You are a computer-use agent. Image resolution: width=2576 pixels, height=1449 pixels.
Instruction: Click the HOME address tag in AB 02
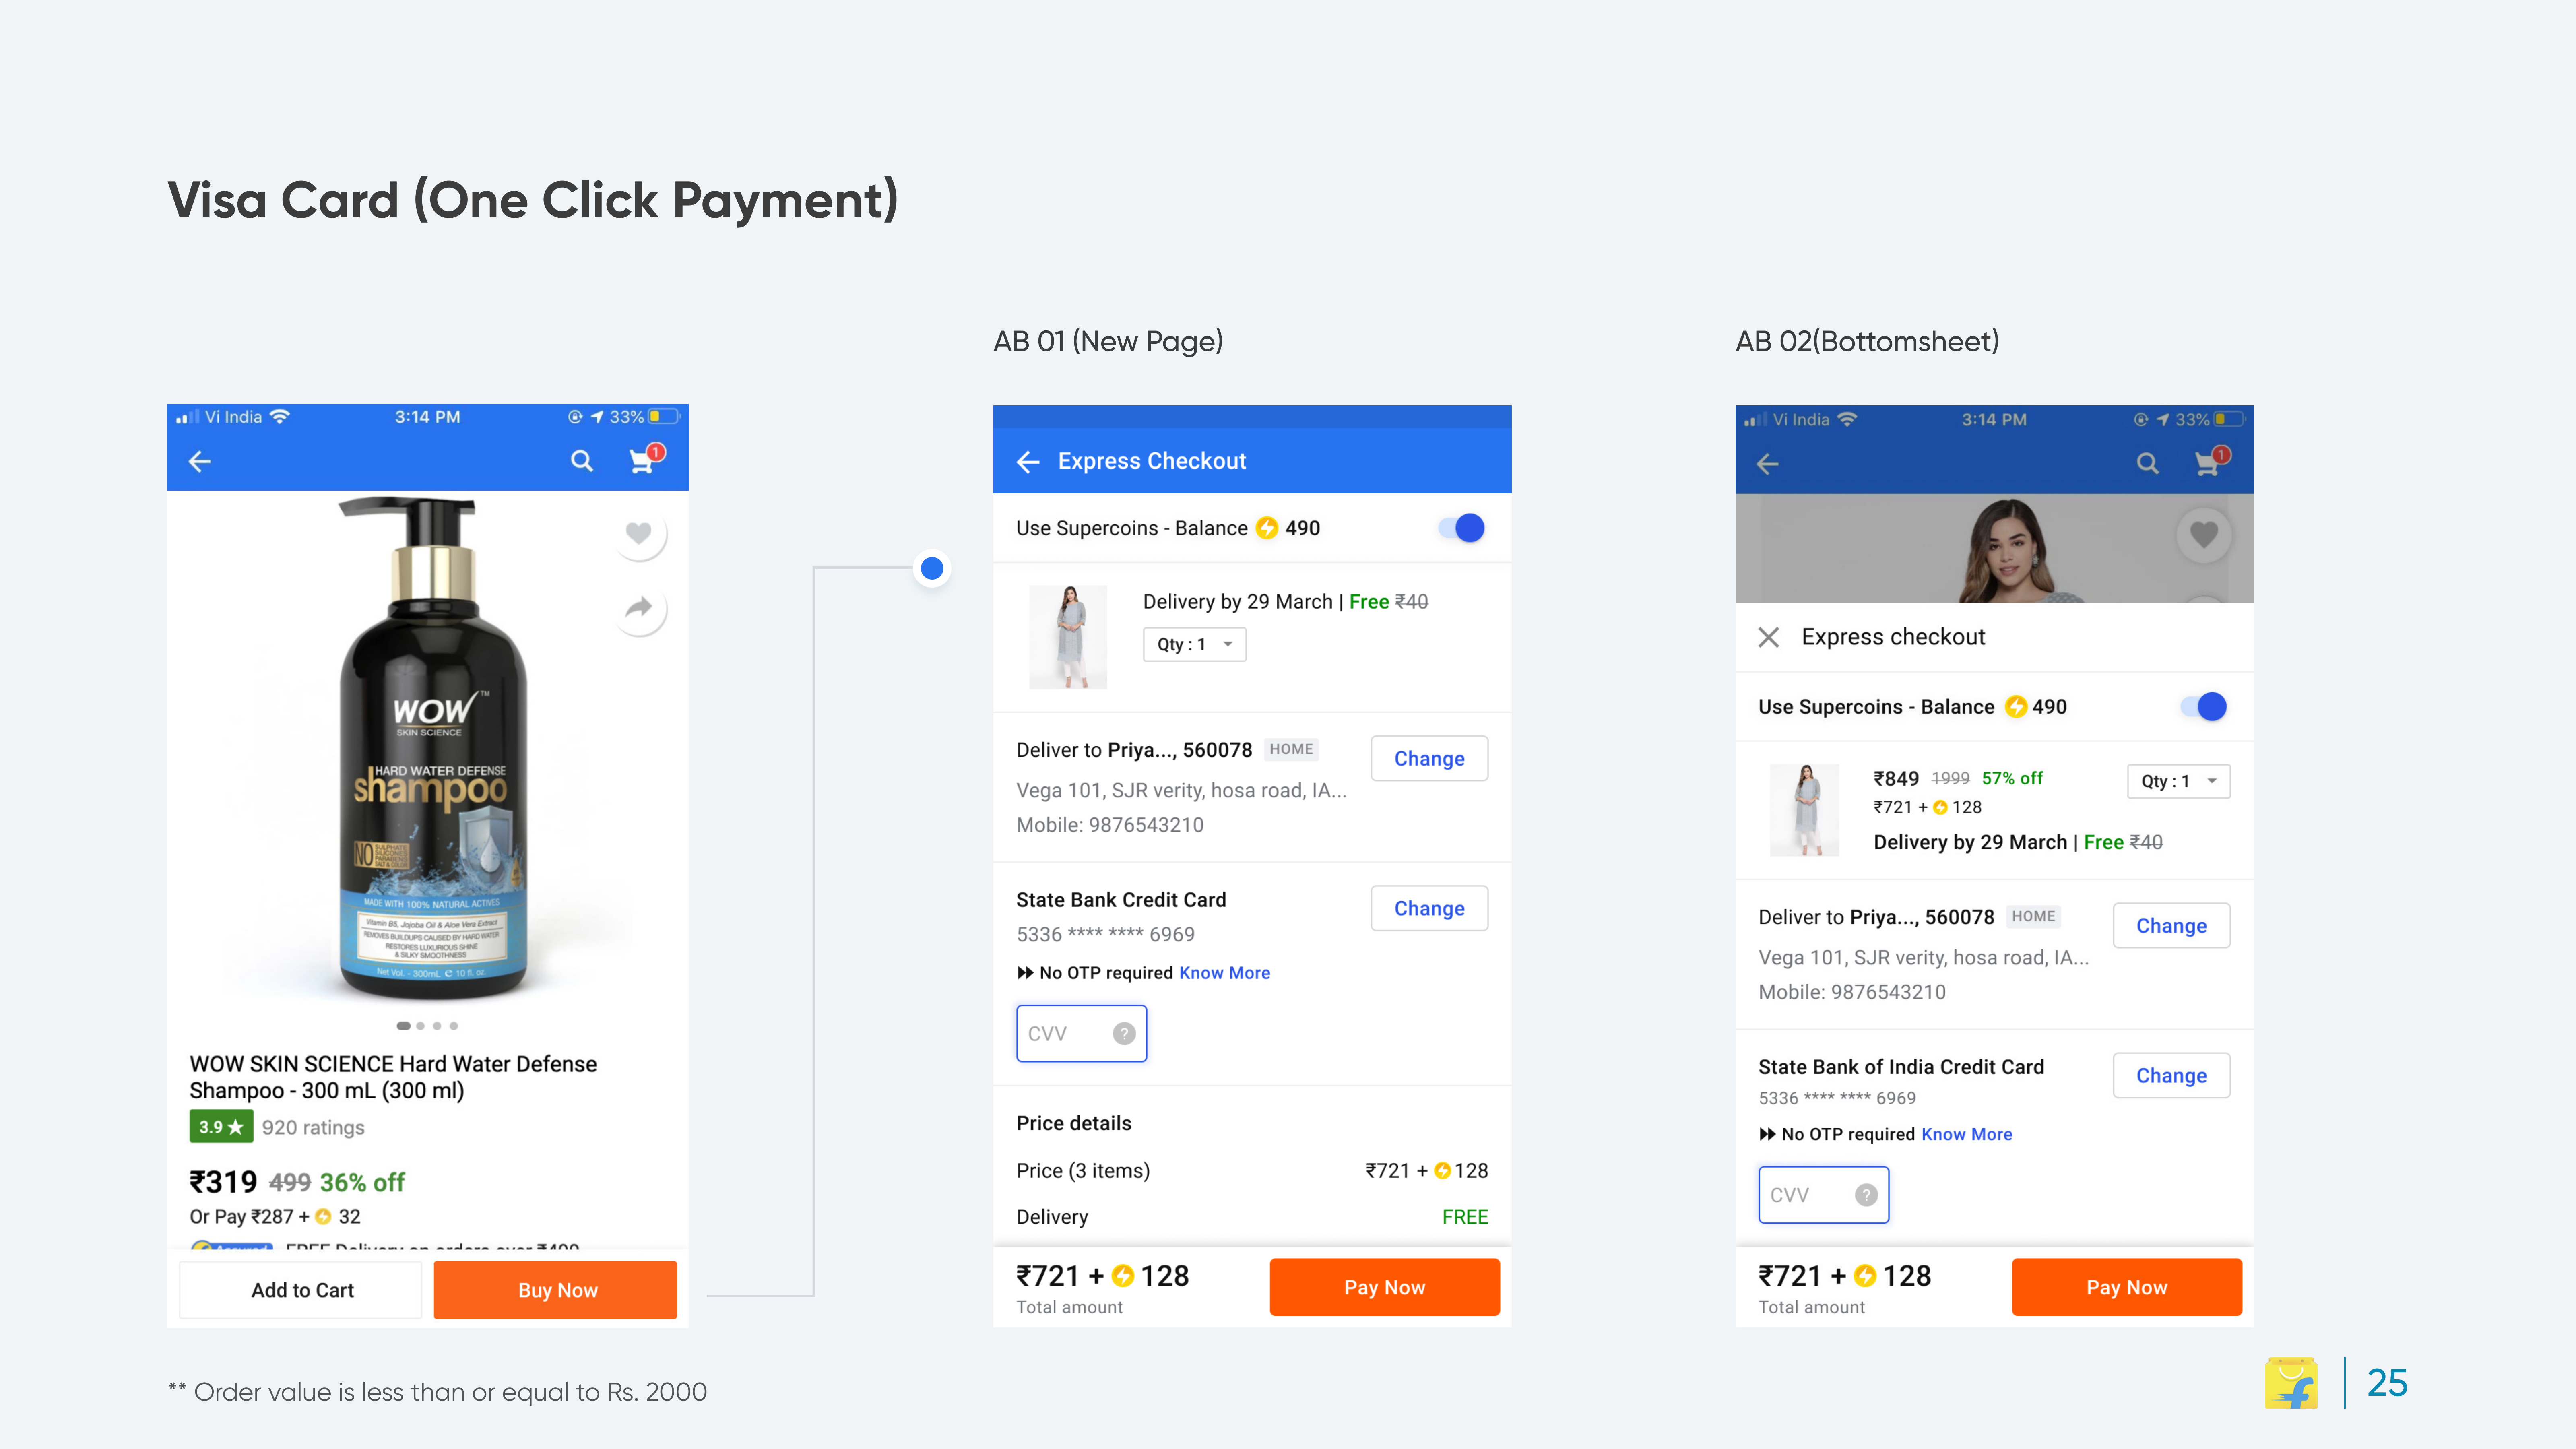pos(2033,916)
